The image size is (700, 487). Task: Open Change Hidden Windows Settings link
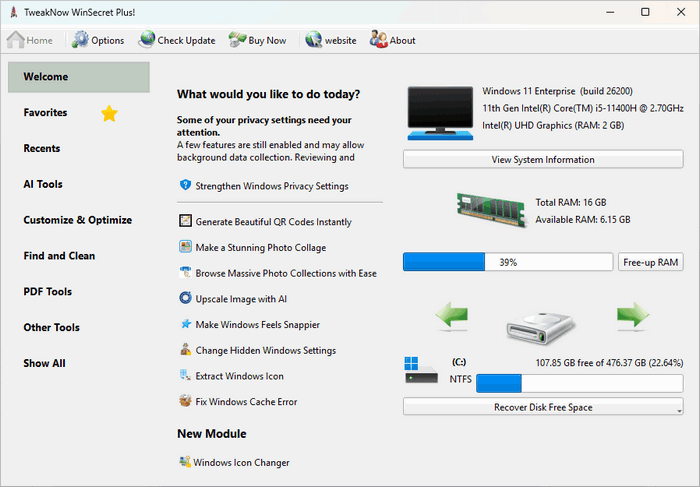[x=266, y=350]
